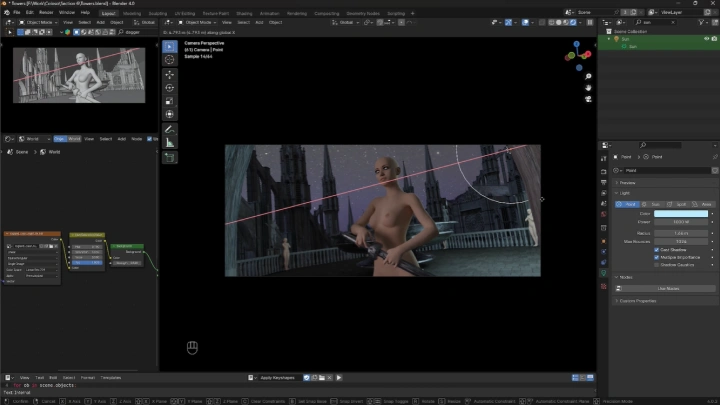
Task: Switch to the Scripting workspace tab
Action: 396,13
